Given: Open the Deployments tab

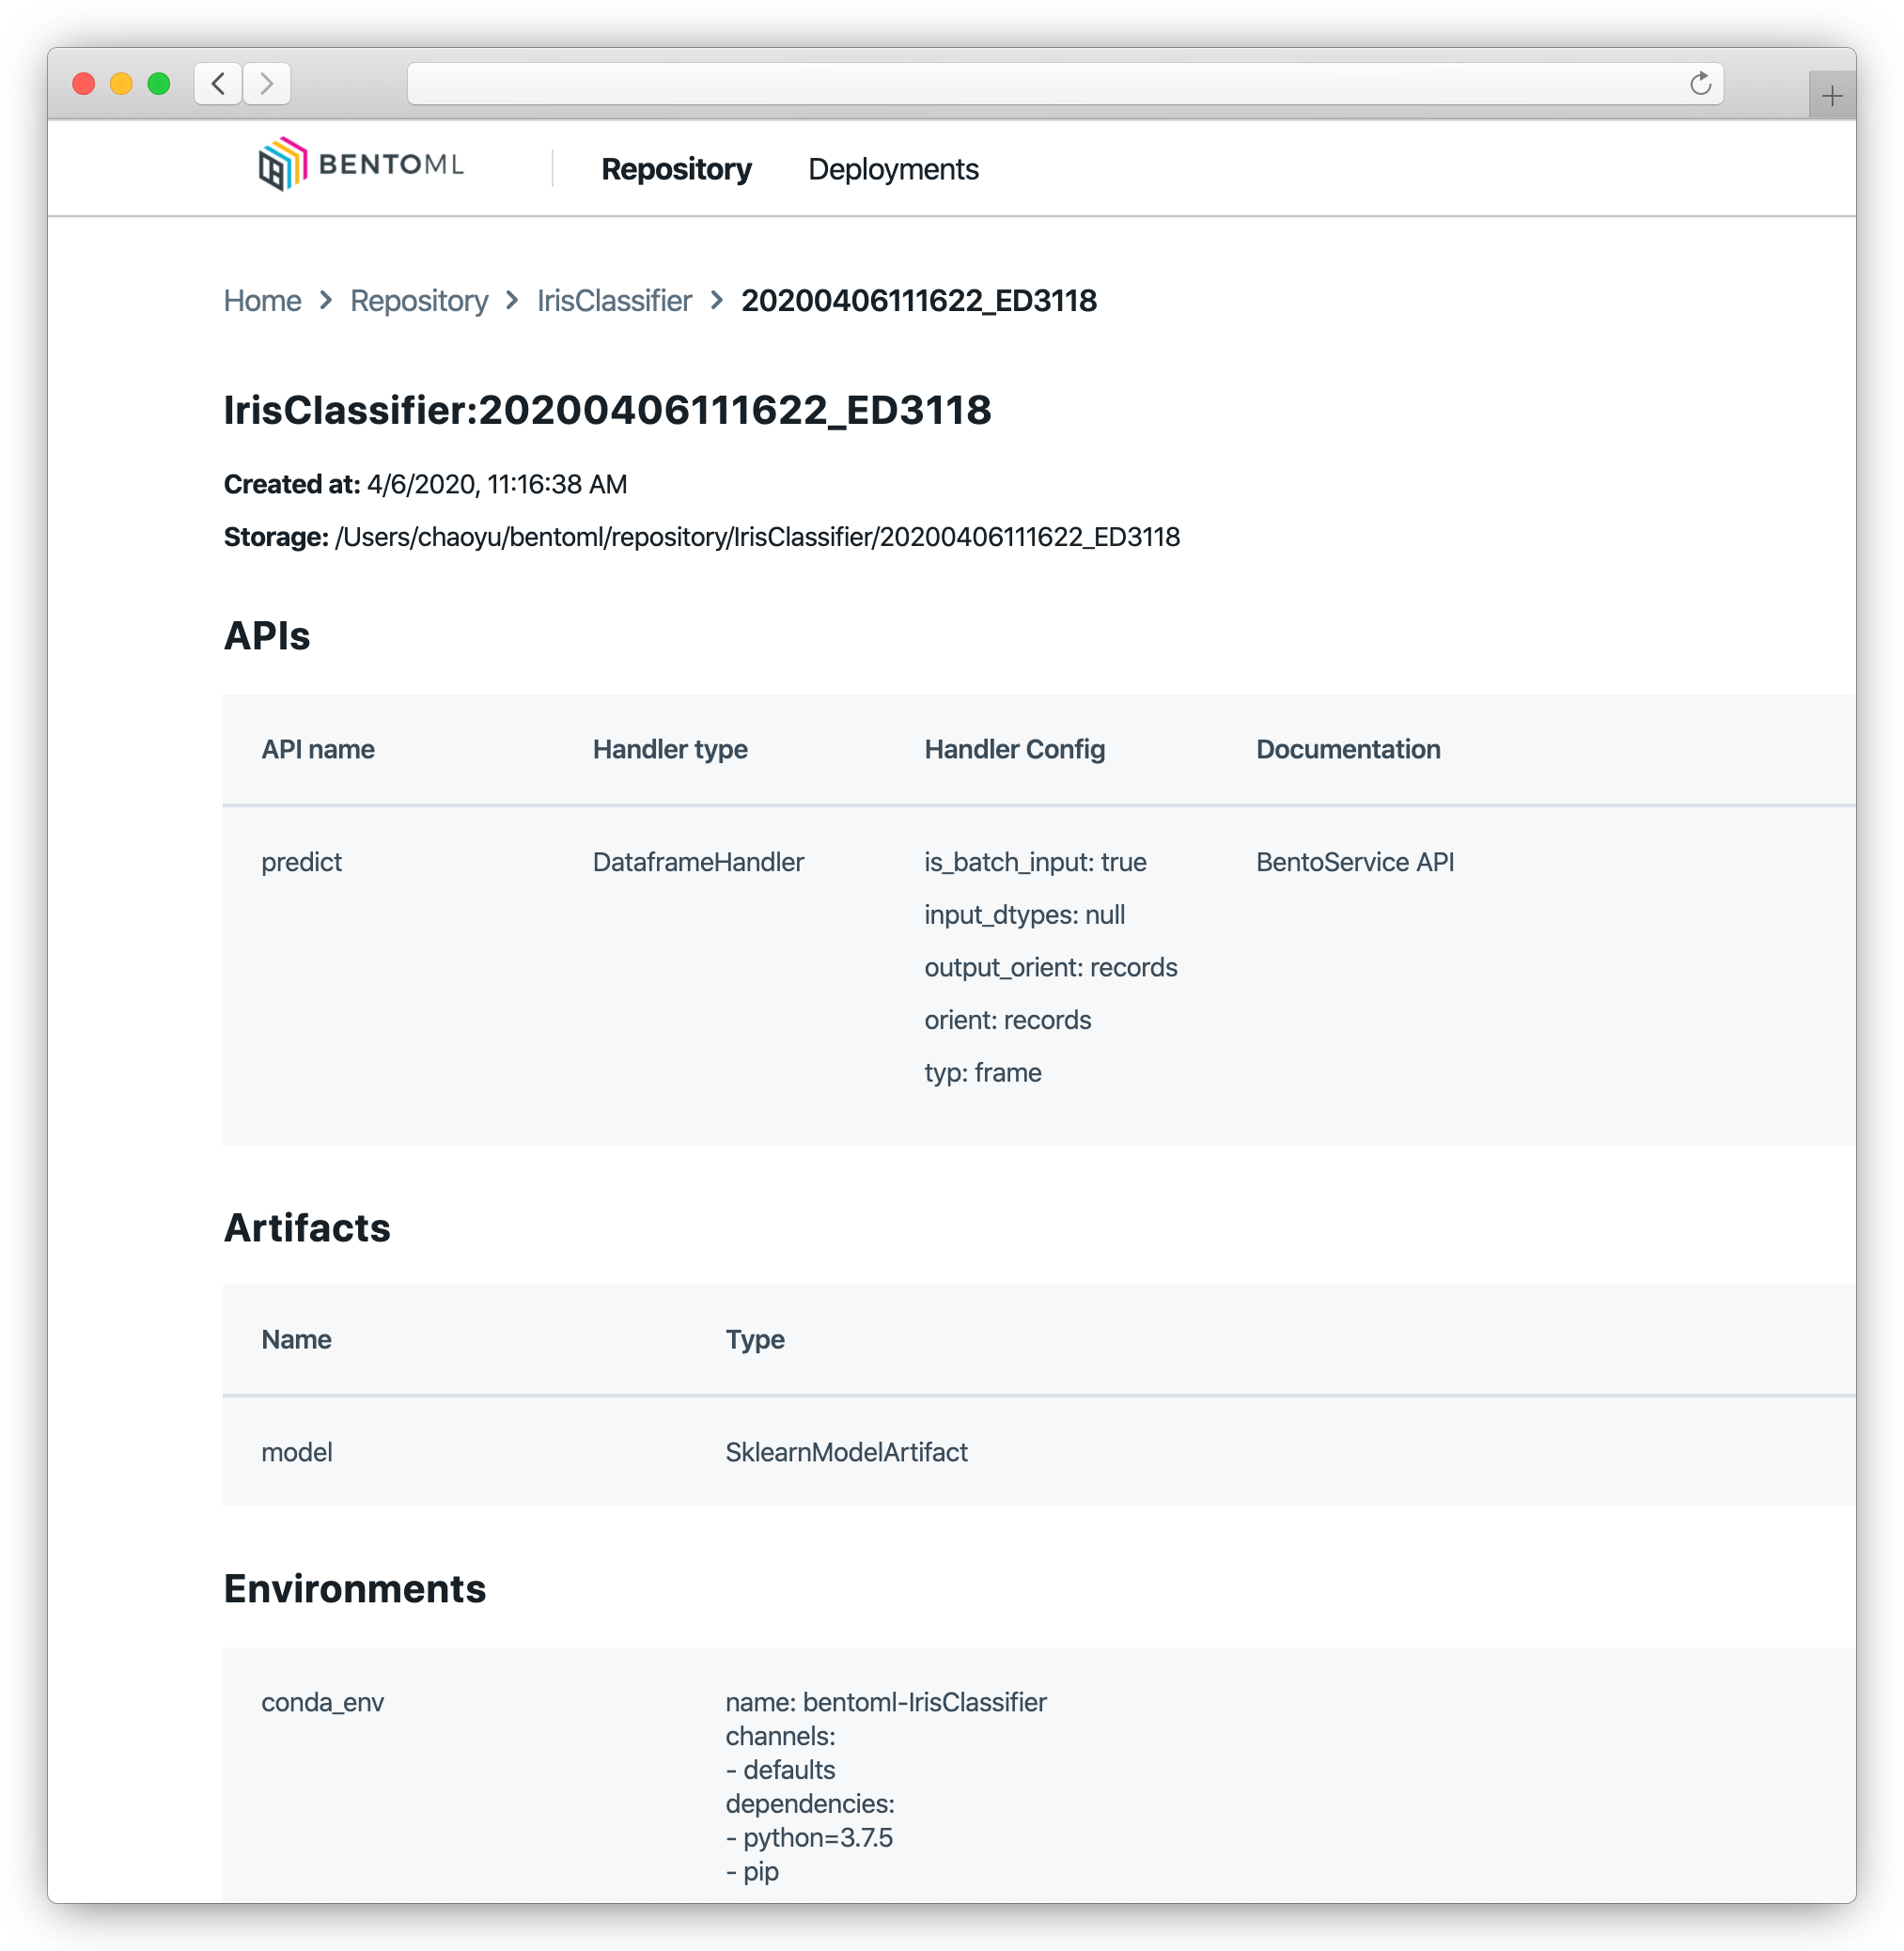Looking at the screenshot, I should tap(894, 170).
